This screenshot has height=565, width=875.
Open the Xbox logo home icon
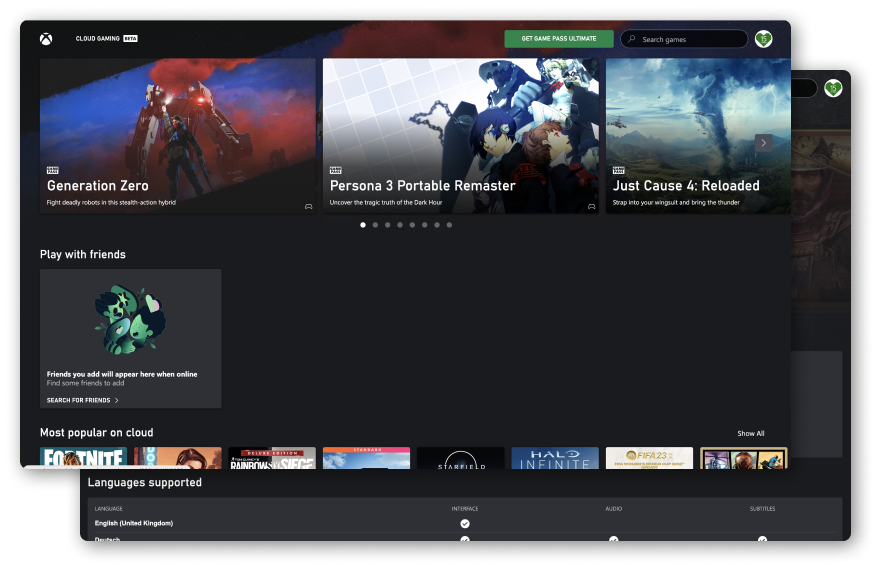point(46,39)
